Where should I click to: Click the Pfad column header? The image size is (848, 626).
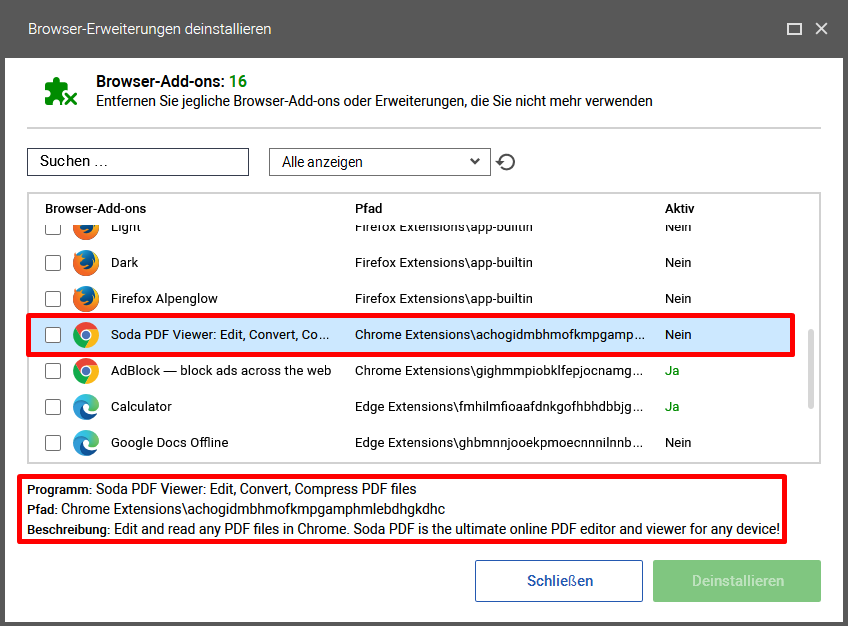coord(368,209)
